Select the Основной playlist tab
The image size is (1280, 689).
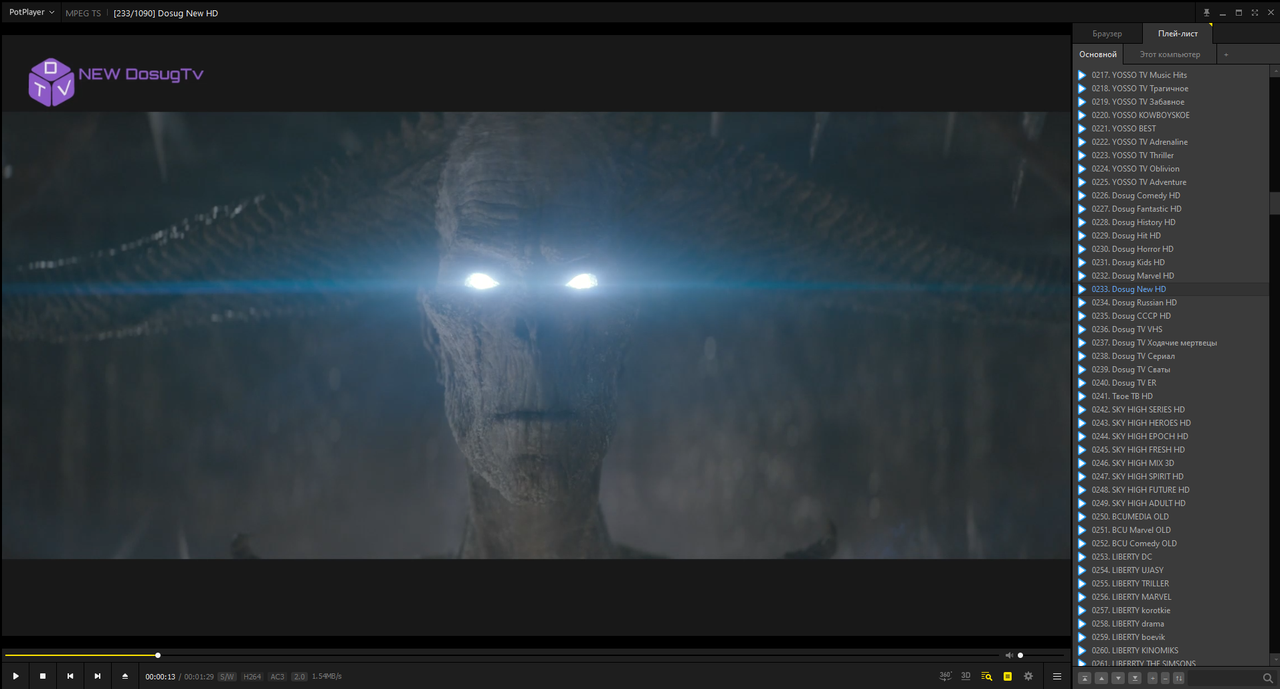(x=1098, y=54)
